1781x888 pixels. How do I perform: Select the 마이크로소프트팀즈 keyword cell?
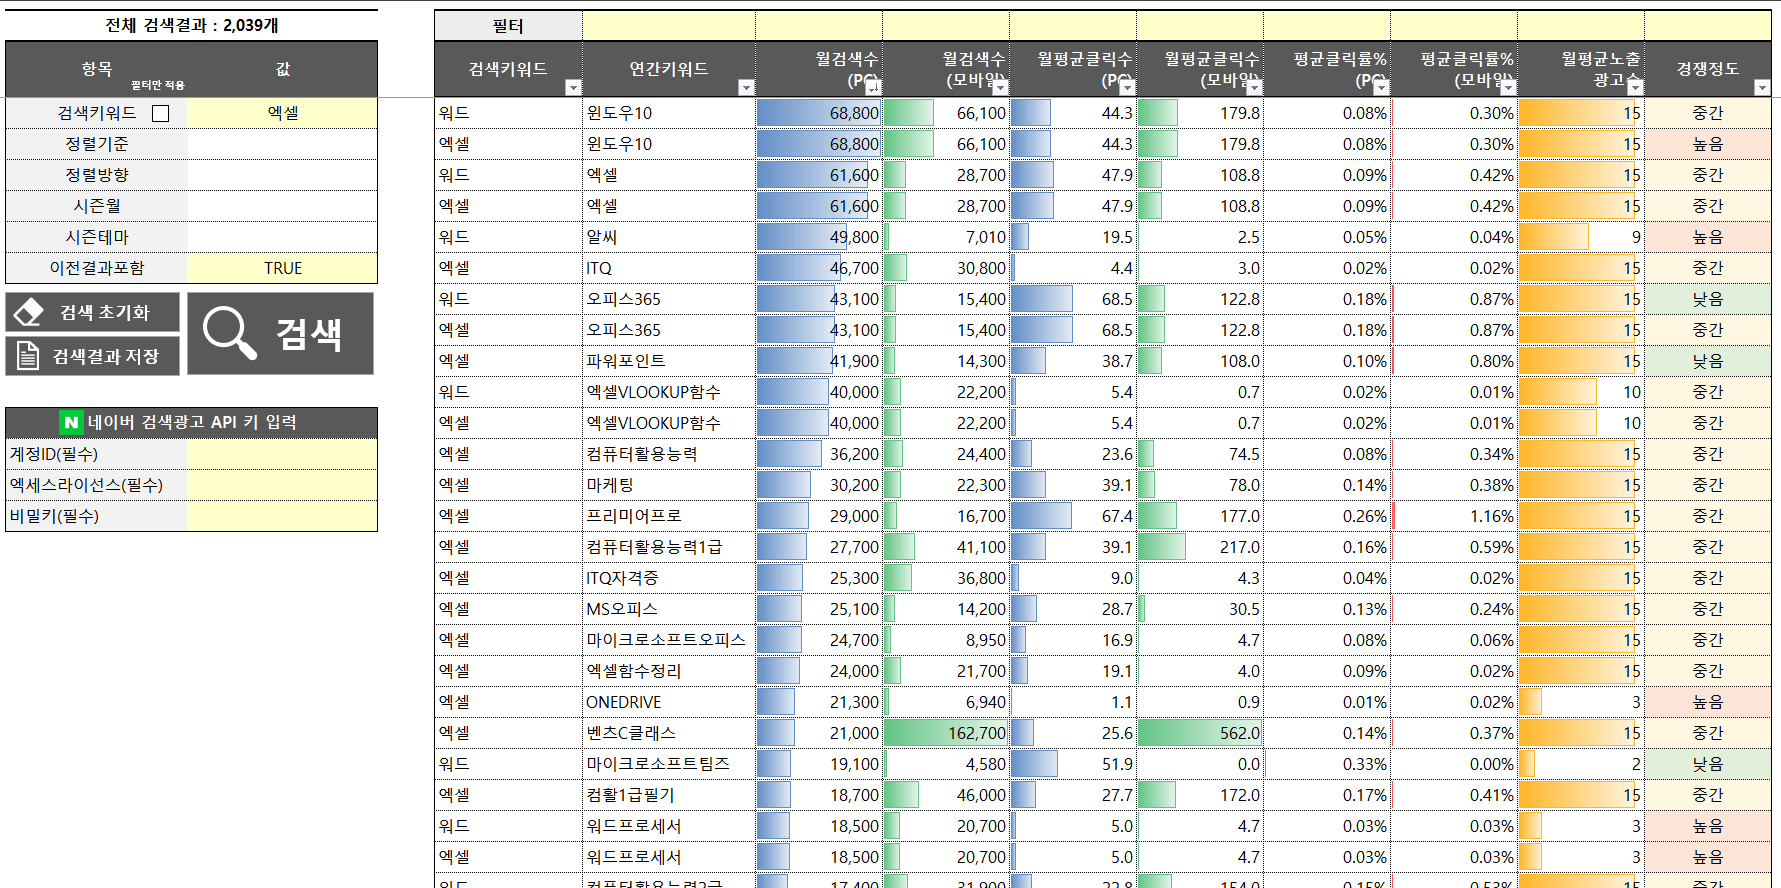click(x=669, y=764)
